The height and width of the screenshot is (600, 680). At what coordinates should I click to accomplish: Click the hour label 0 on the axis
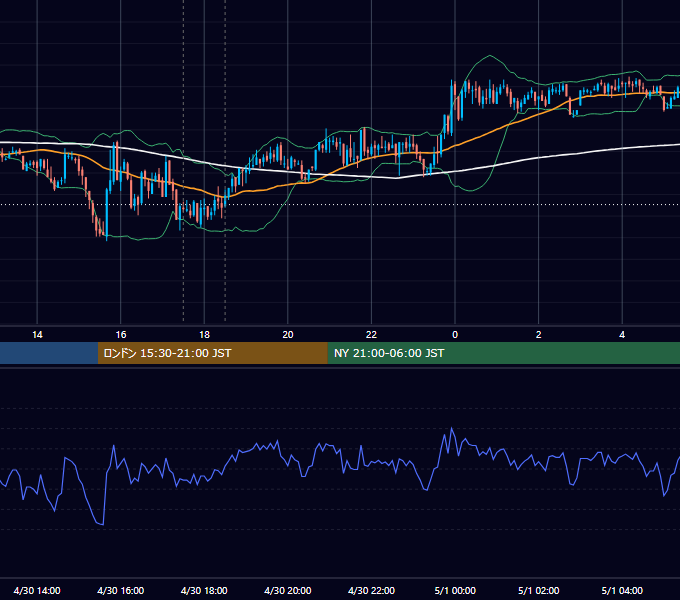coord(455,335)
